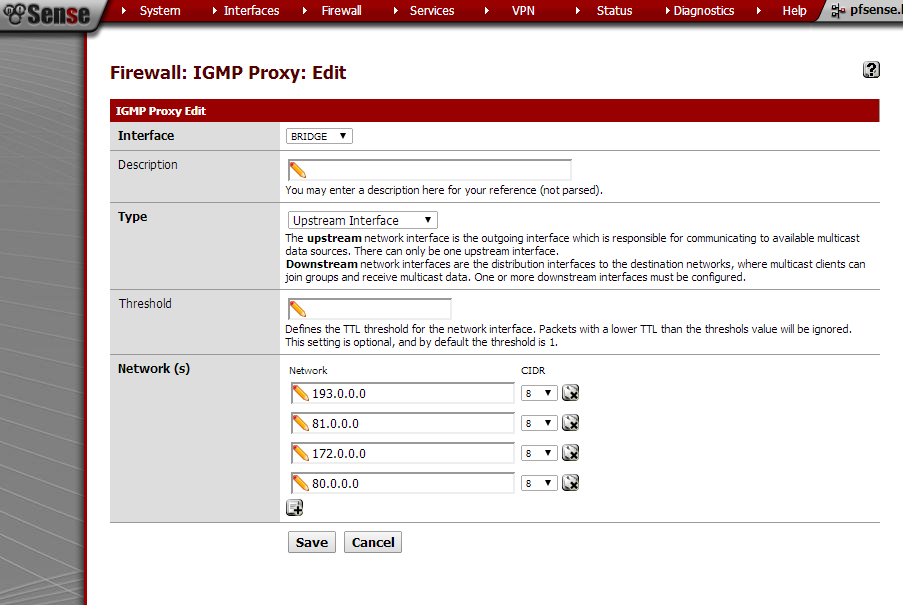Open the Services menu
Screen dimensions: 903x605
point(432,10)
